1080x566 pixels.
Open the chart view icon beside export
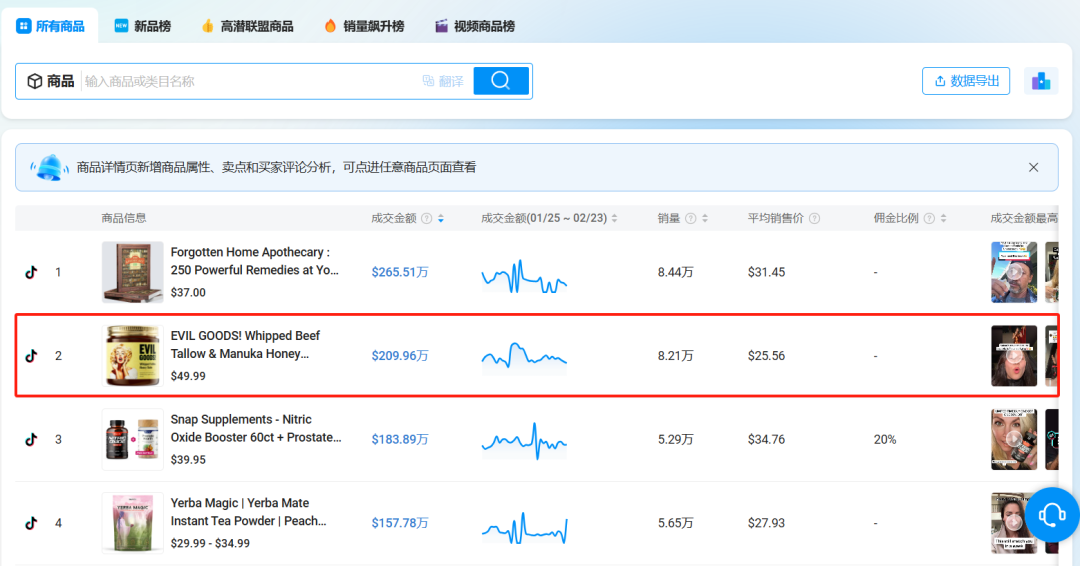point(1041,81)
